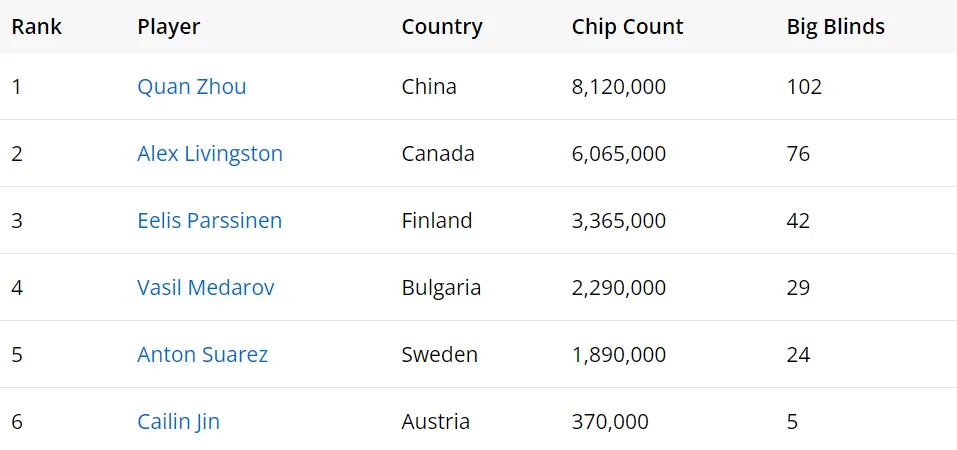Open Eelis Parssinen's profile link
957x450 pixels.
209,221
